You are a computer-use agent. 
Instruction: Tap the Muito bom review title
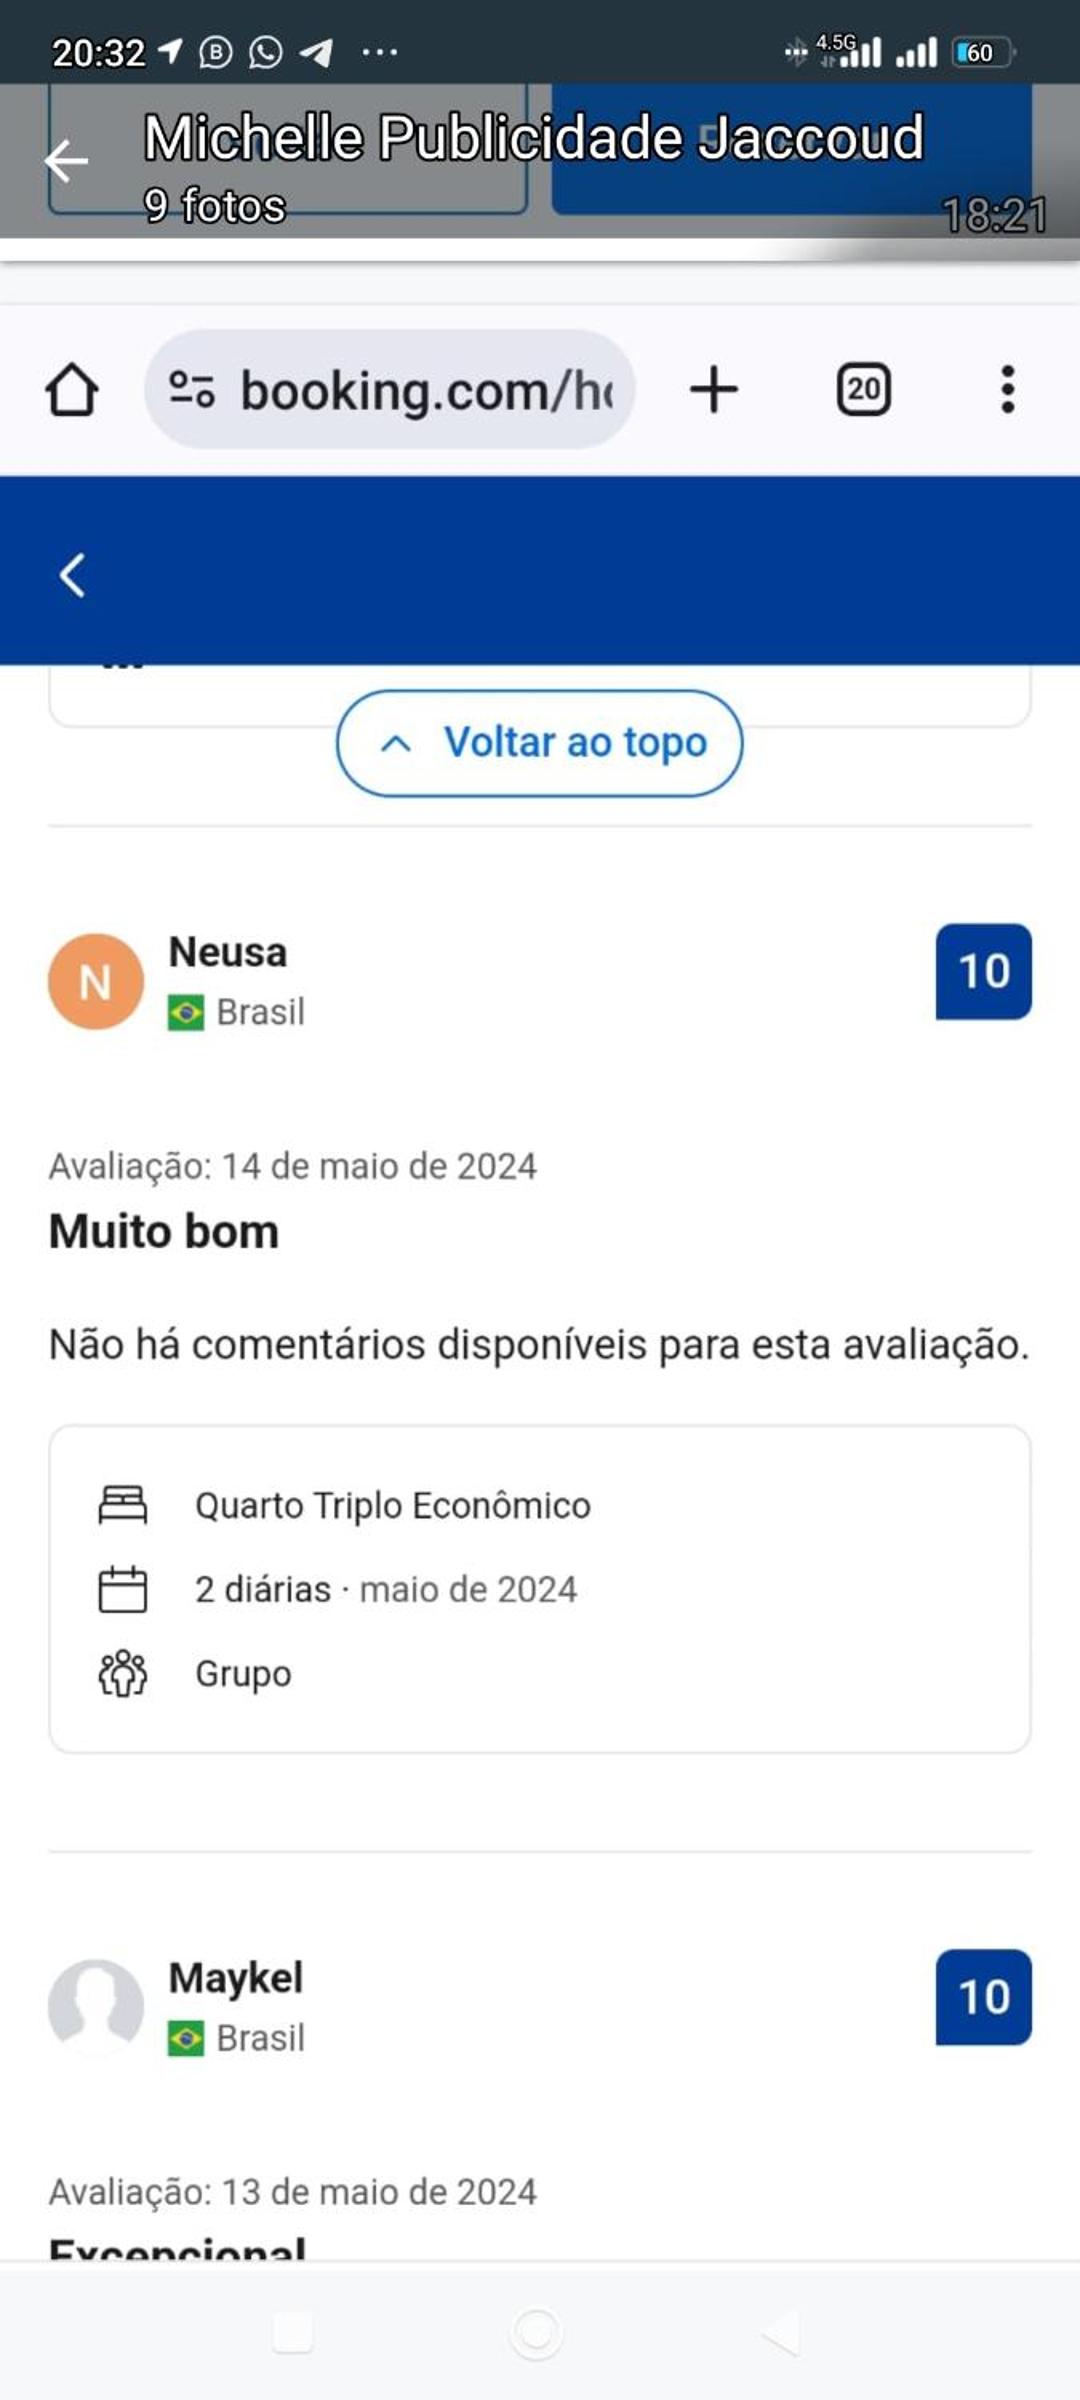click(x=164, y=1231)
